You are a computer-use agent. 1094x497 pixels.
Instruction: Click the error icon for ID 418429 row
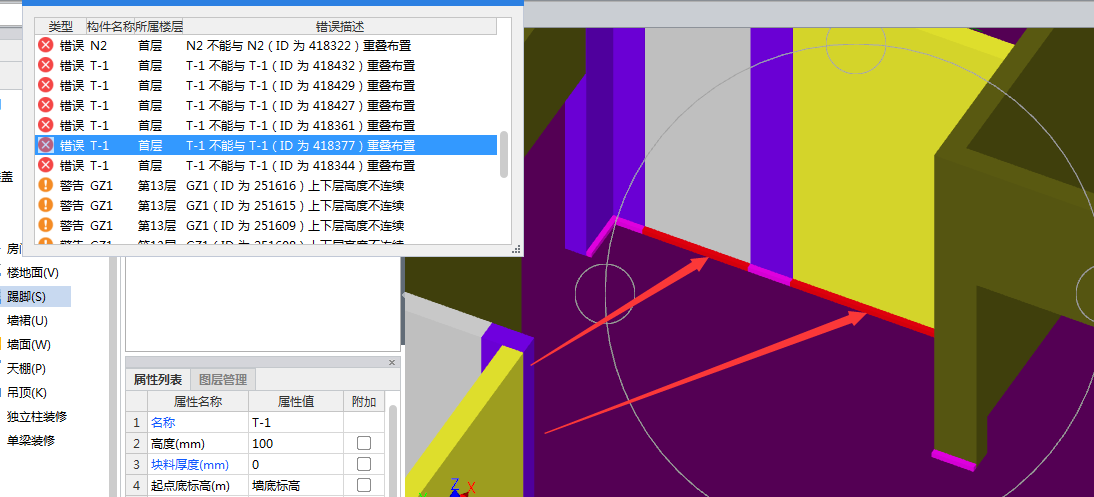click(x=45, y=85)
